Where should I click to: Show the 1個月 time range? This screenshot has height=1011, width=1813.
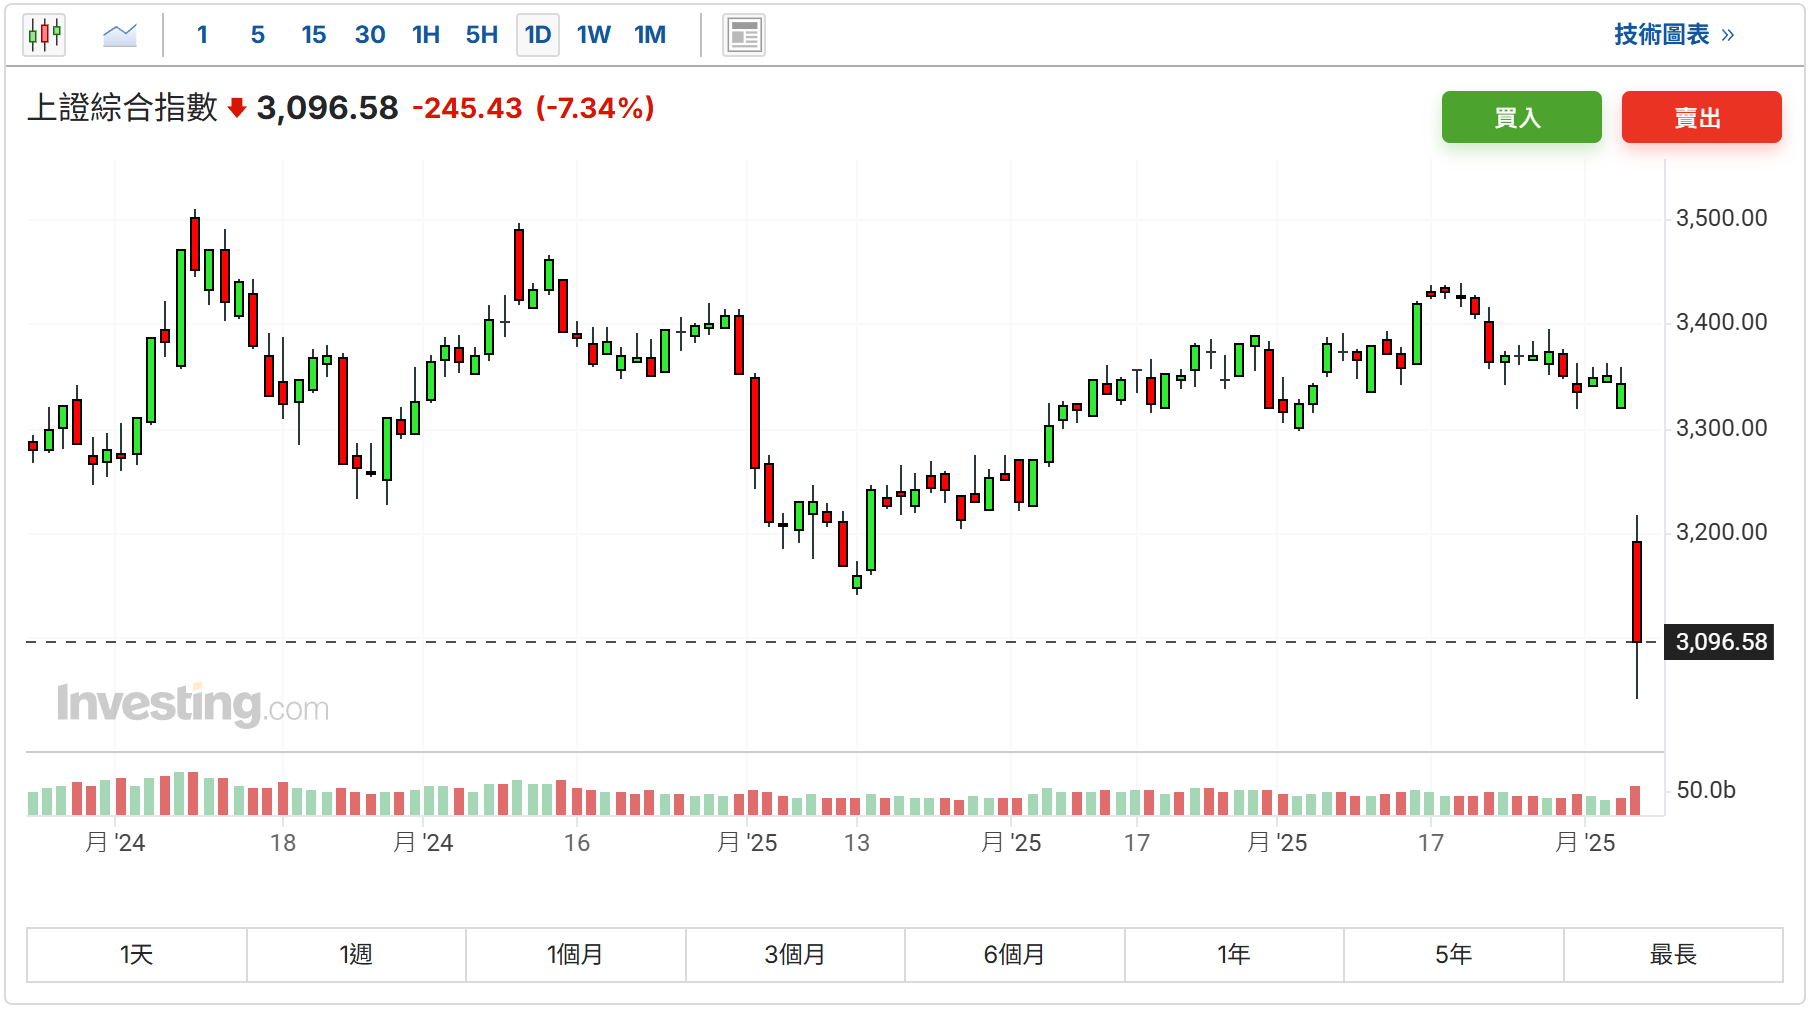click(x=575, y=955)
